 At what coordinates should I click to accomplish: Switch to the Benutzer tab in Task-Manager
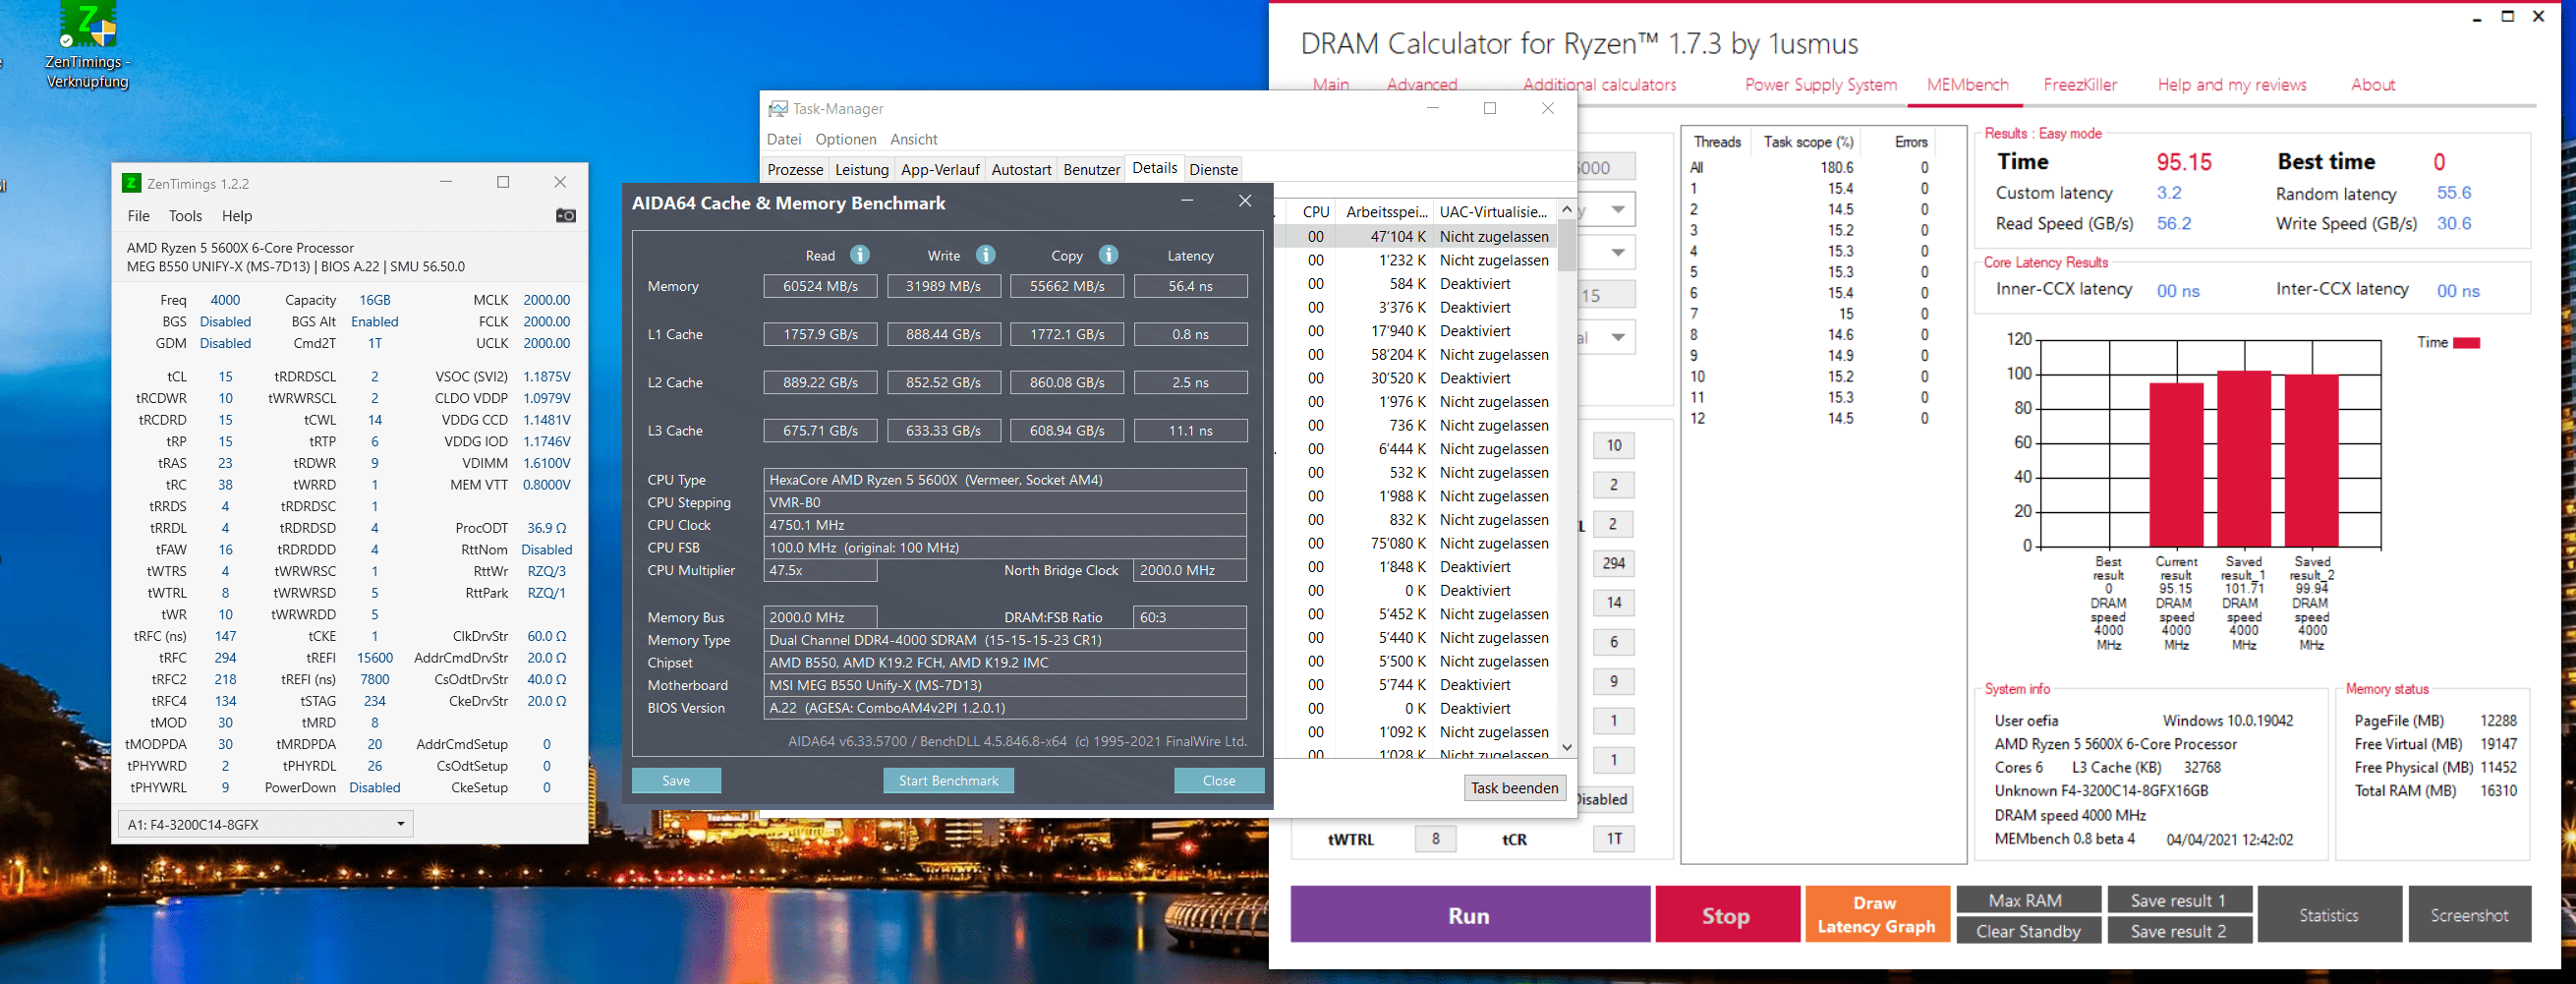[1091, 170]
